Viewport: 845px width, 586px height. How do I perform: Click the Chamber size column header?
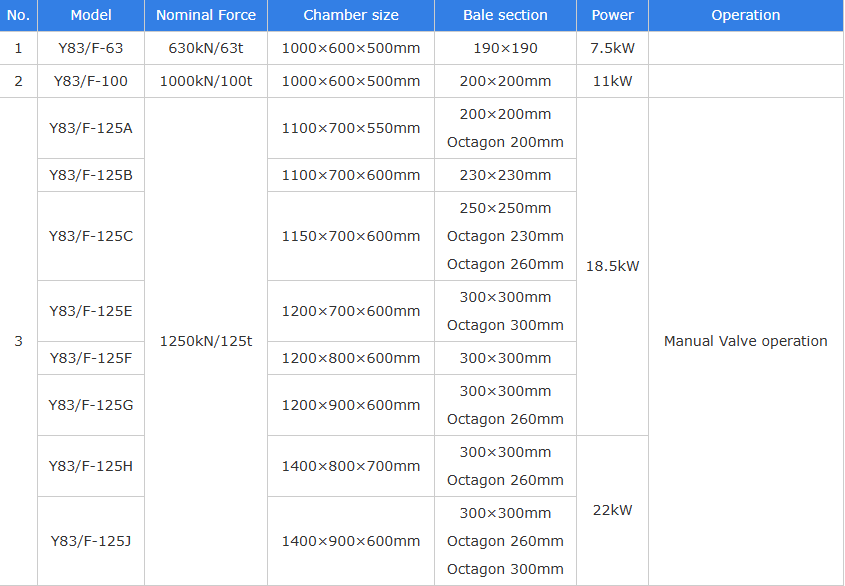351,15
